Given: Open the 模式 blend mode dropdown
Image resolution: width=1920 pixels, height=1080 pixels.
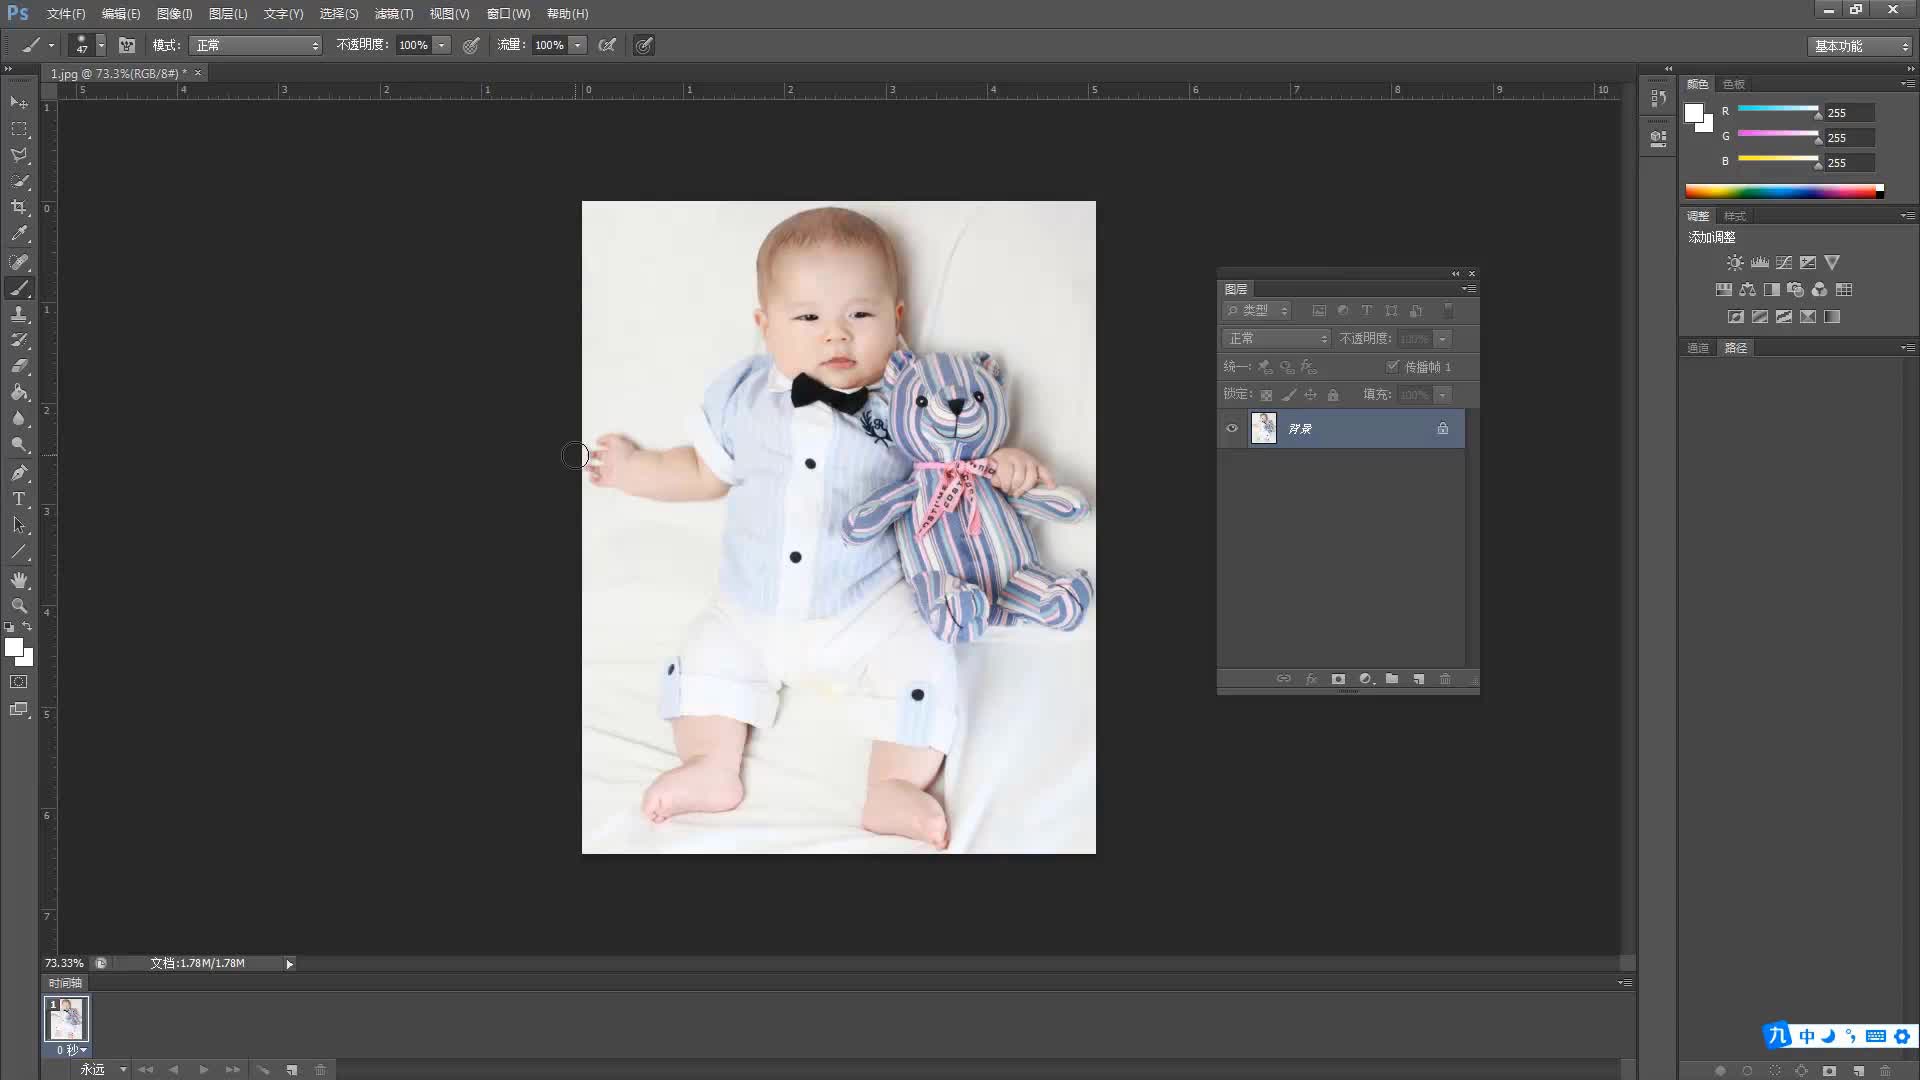Looking at the screenshot, I should click(x=256, y=45).
